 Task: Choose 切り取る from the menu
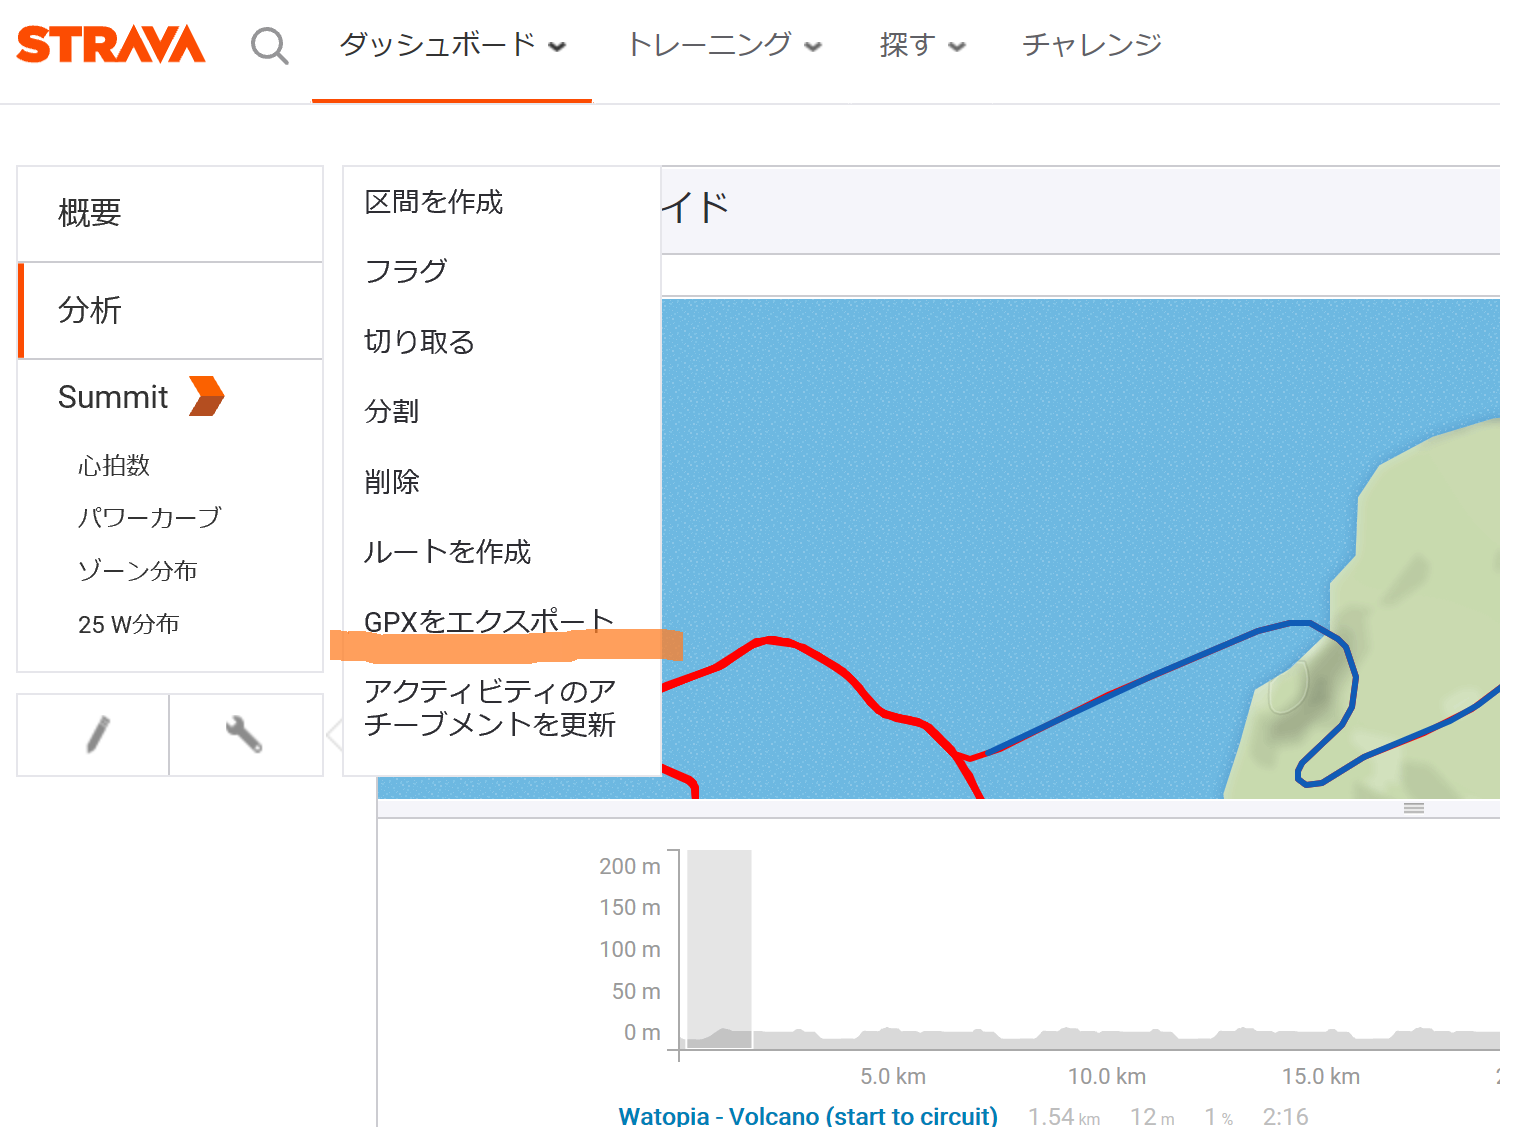[x=420, y=341]
